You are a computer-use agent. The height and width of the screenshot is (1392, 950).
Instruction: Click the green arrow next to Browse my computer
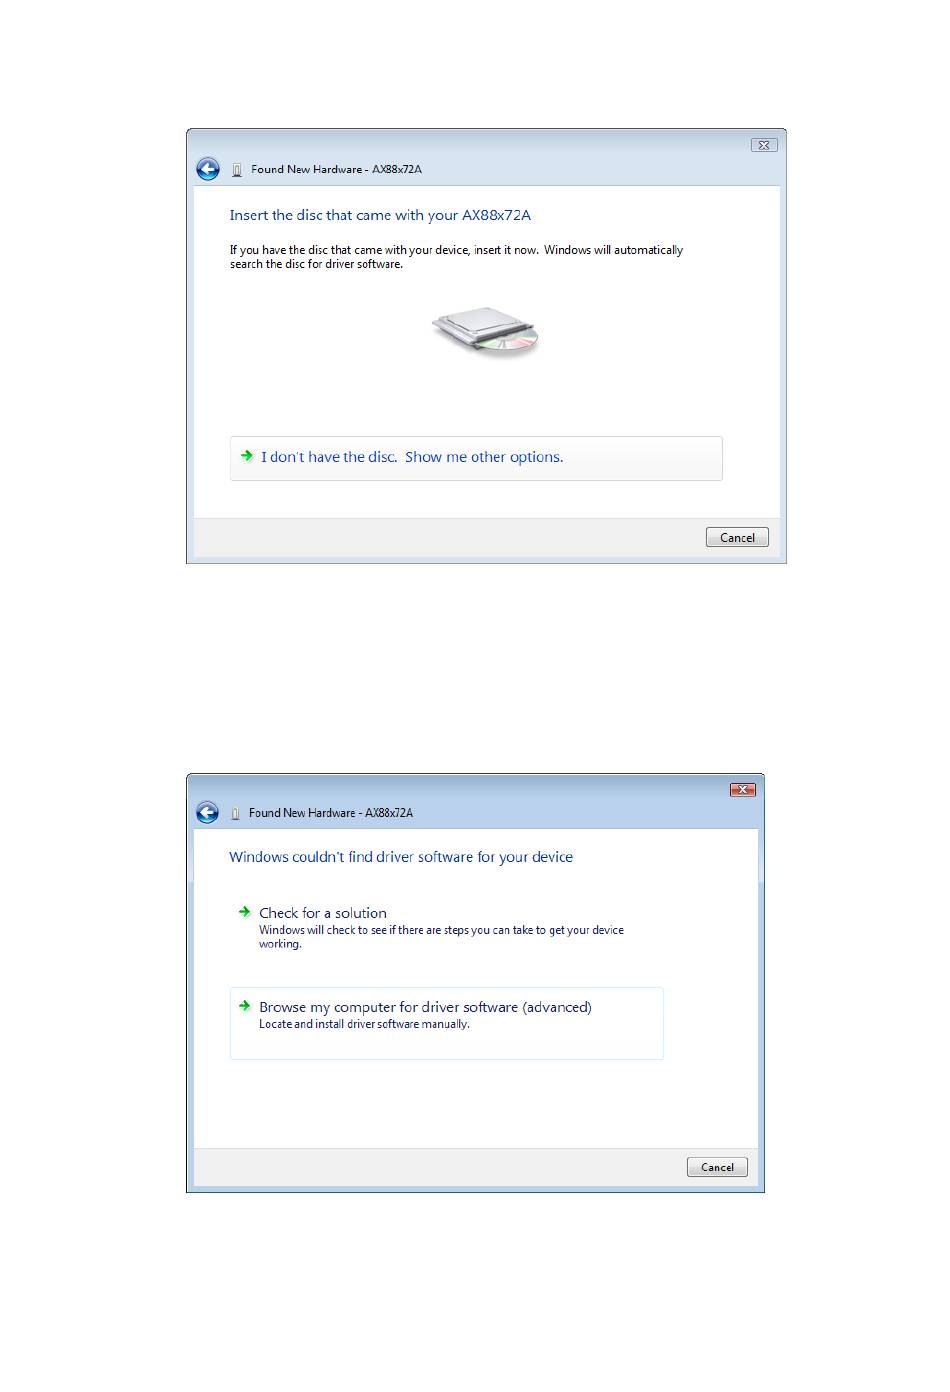(x=244, y=1006)
